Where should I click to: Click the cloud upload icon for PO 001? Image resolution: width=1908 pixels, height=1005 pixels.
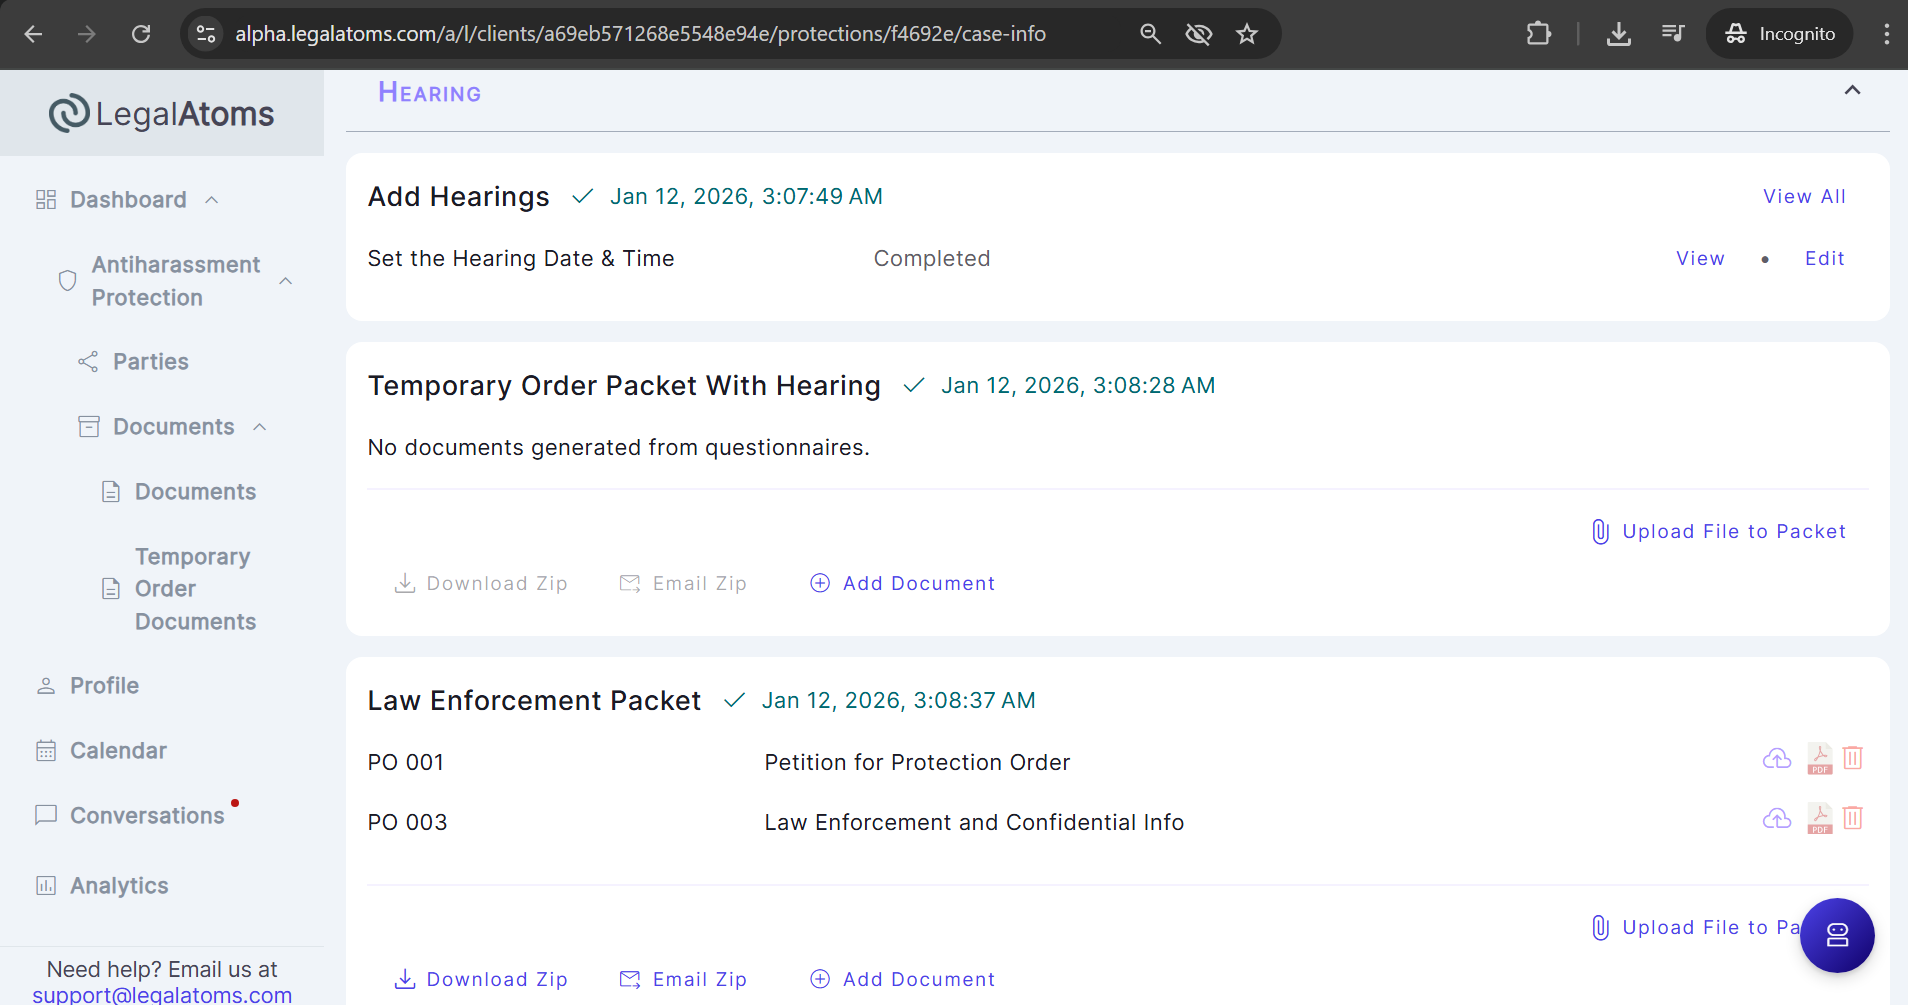coord(1776,759)
